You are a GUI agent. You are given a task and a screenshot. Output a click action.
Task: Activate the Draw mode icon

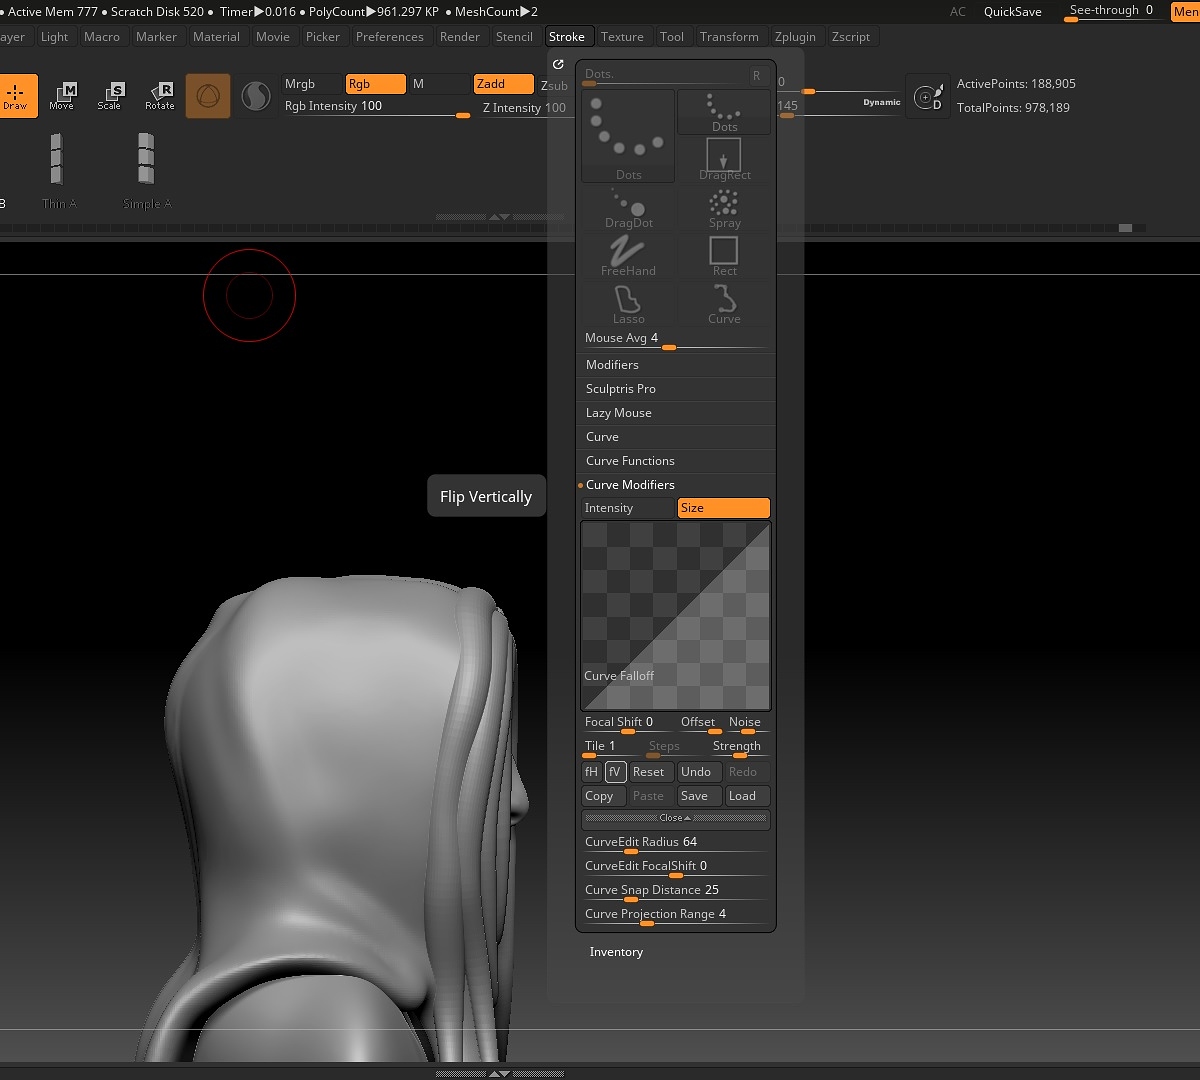(x=15, y=96)
